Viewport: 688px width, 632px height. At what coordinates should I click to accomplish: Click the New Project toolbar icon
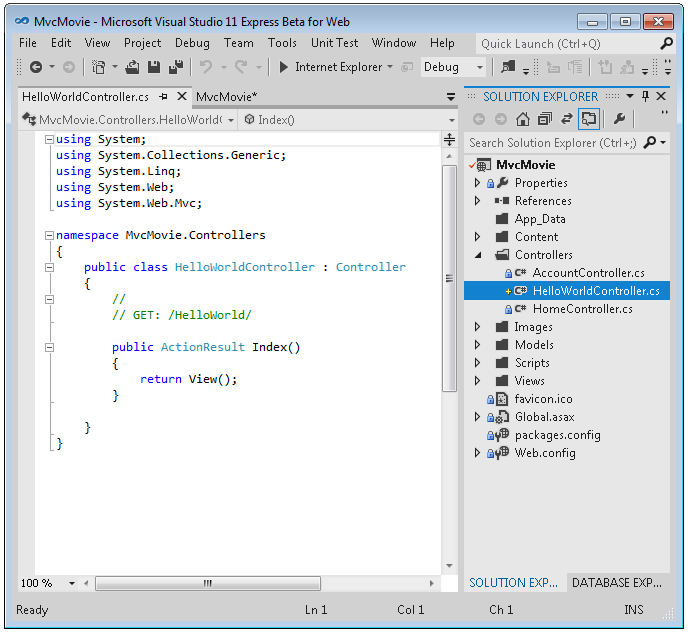[x=99, y=67]
